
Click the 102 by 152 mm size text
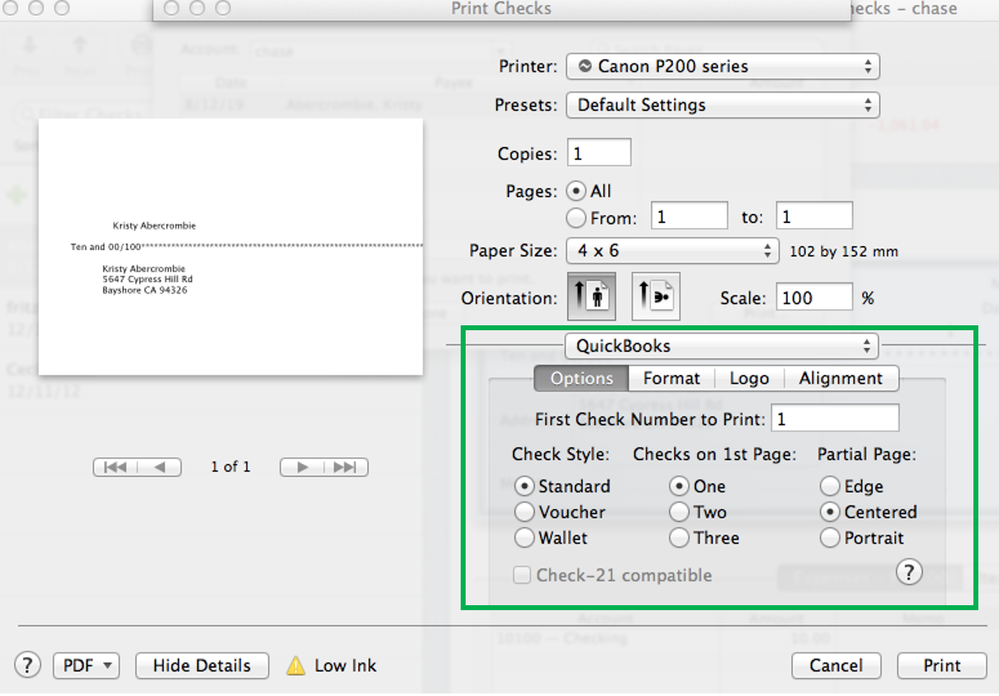[844, 251]
